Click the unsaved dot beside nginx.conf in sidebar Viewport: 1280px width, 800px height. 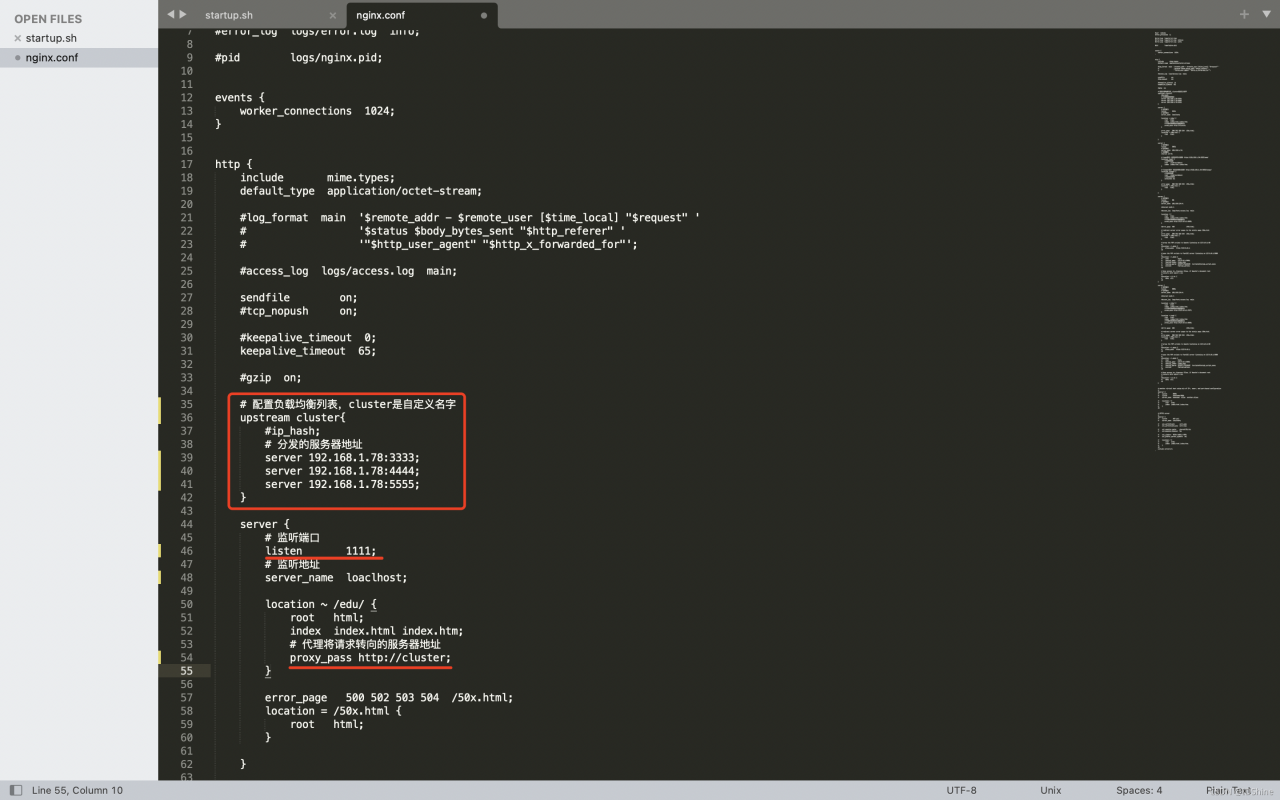tap(17, 58)
